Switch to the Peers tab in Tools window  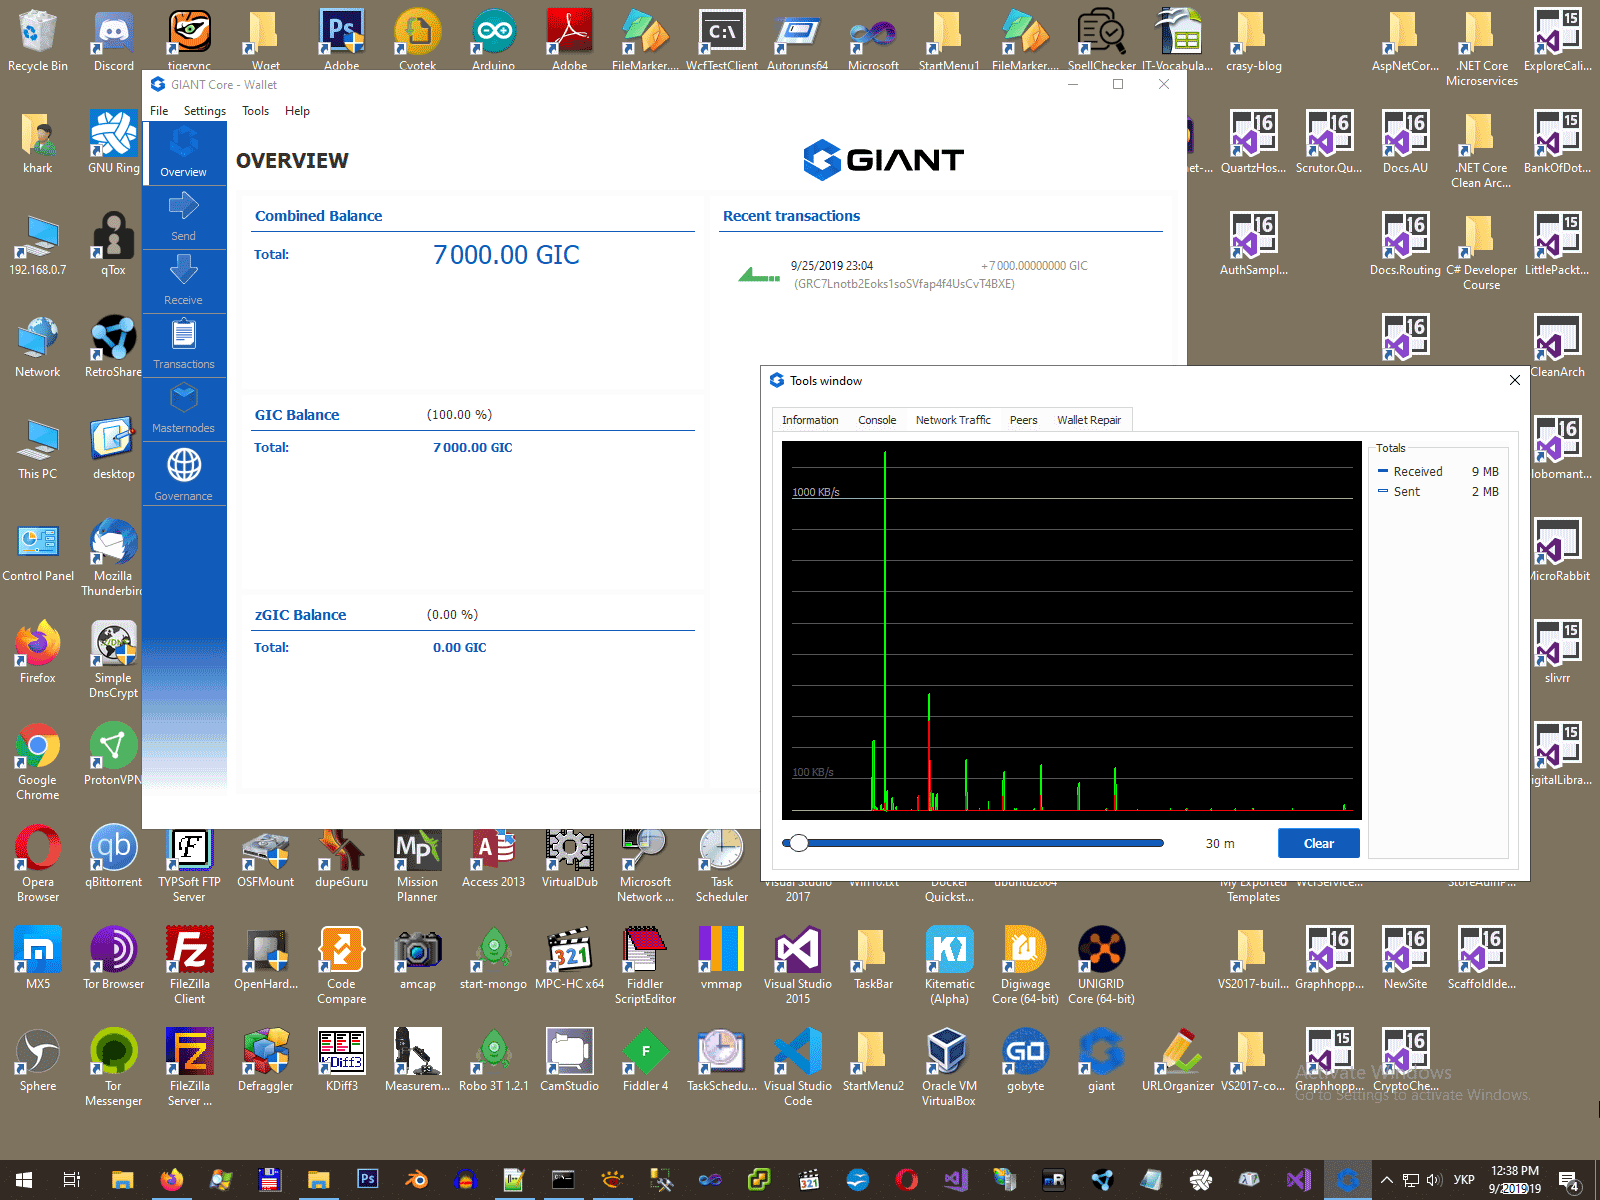[x=1023, y=420]
